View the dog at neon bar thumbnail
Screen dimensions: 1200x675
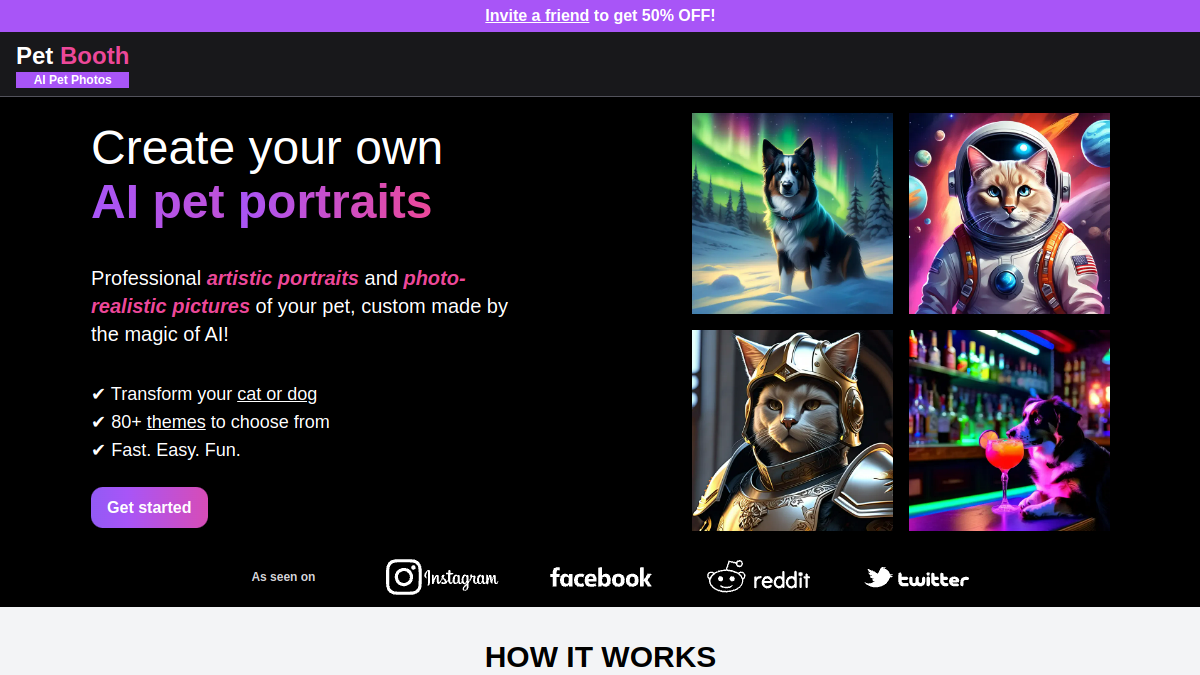pyautogui.click(x=1009, y=430)
